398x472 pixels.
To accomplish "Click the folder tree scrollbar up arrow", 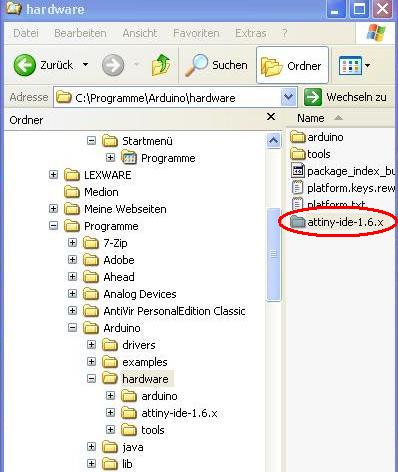I will coord(274,141).
